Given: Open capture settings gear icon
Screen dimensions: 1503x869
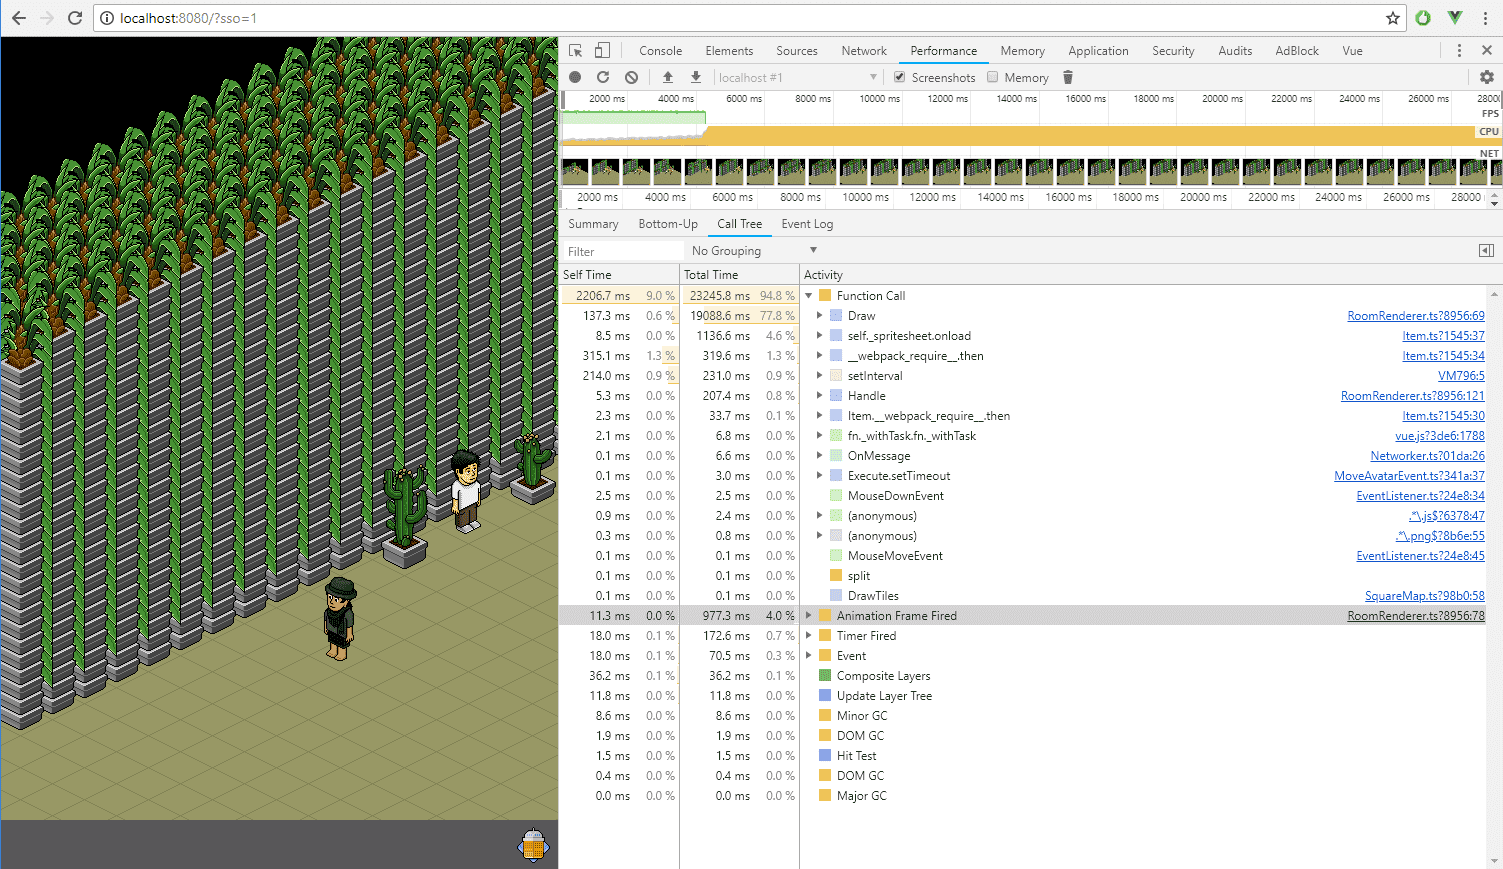Looking at the screenshot, I should [1486, 77].
